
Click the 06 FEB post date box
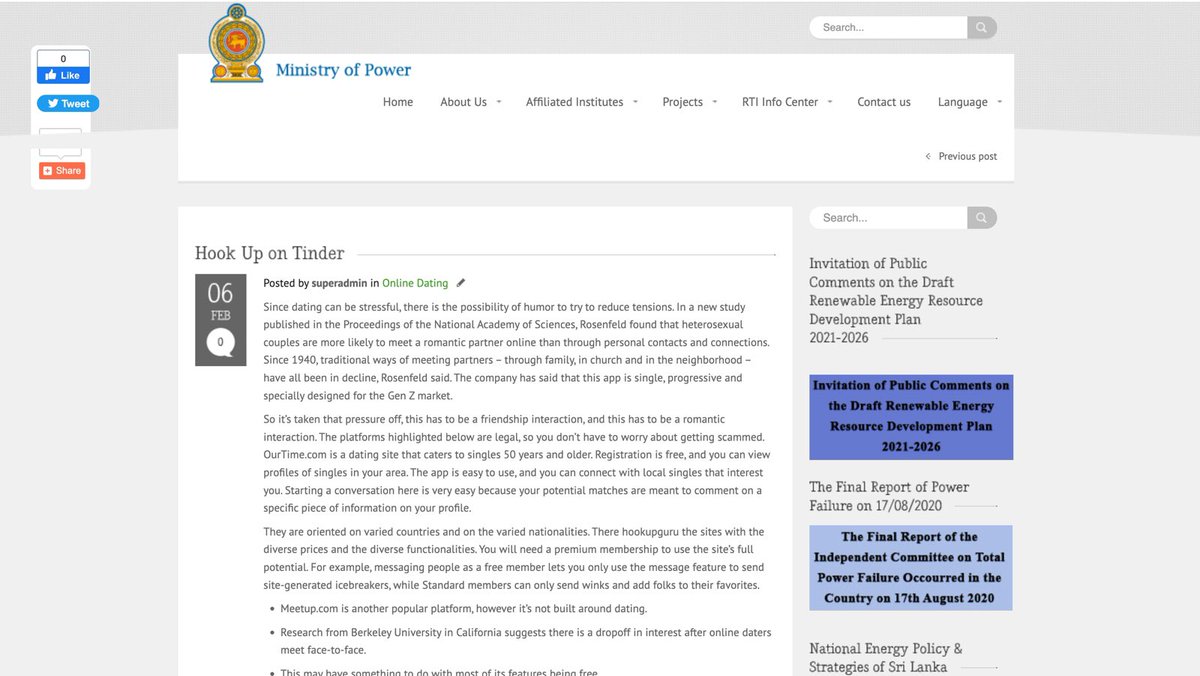click(220, 320)
